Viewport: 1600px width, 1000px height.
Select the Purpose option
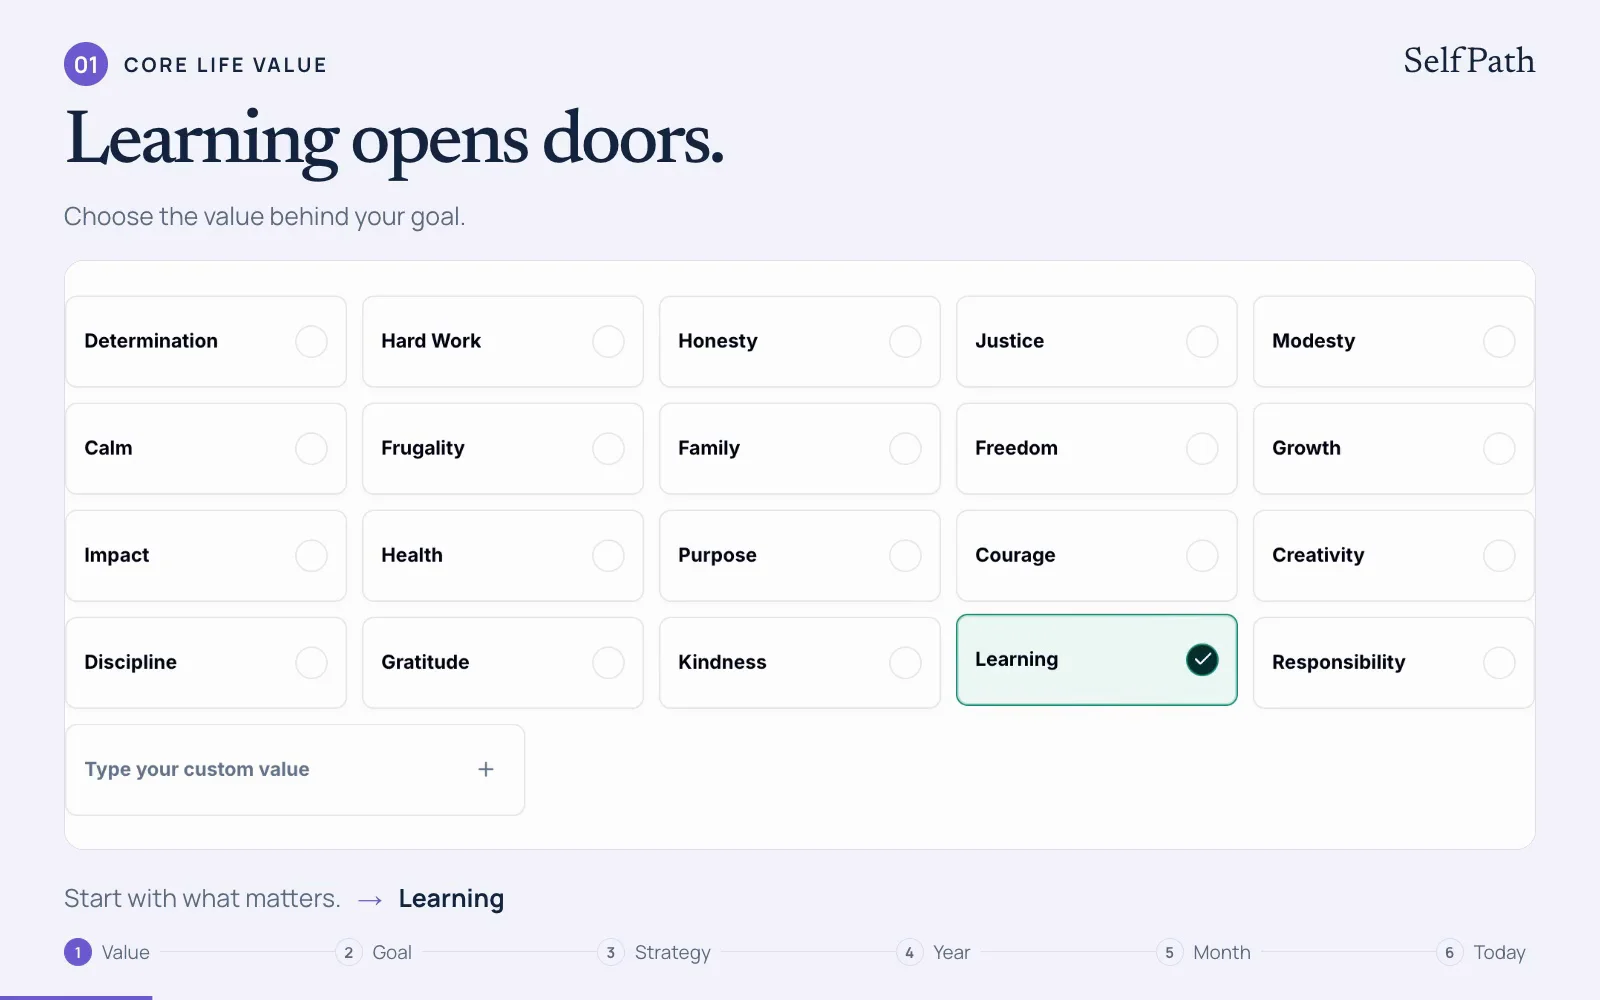[800, 555]
